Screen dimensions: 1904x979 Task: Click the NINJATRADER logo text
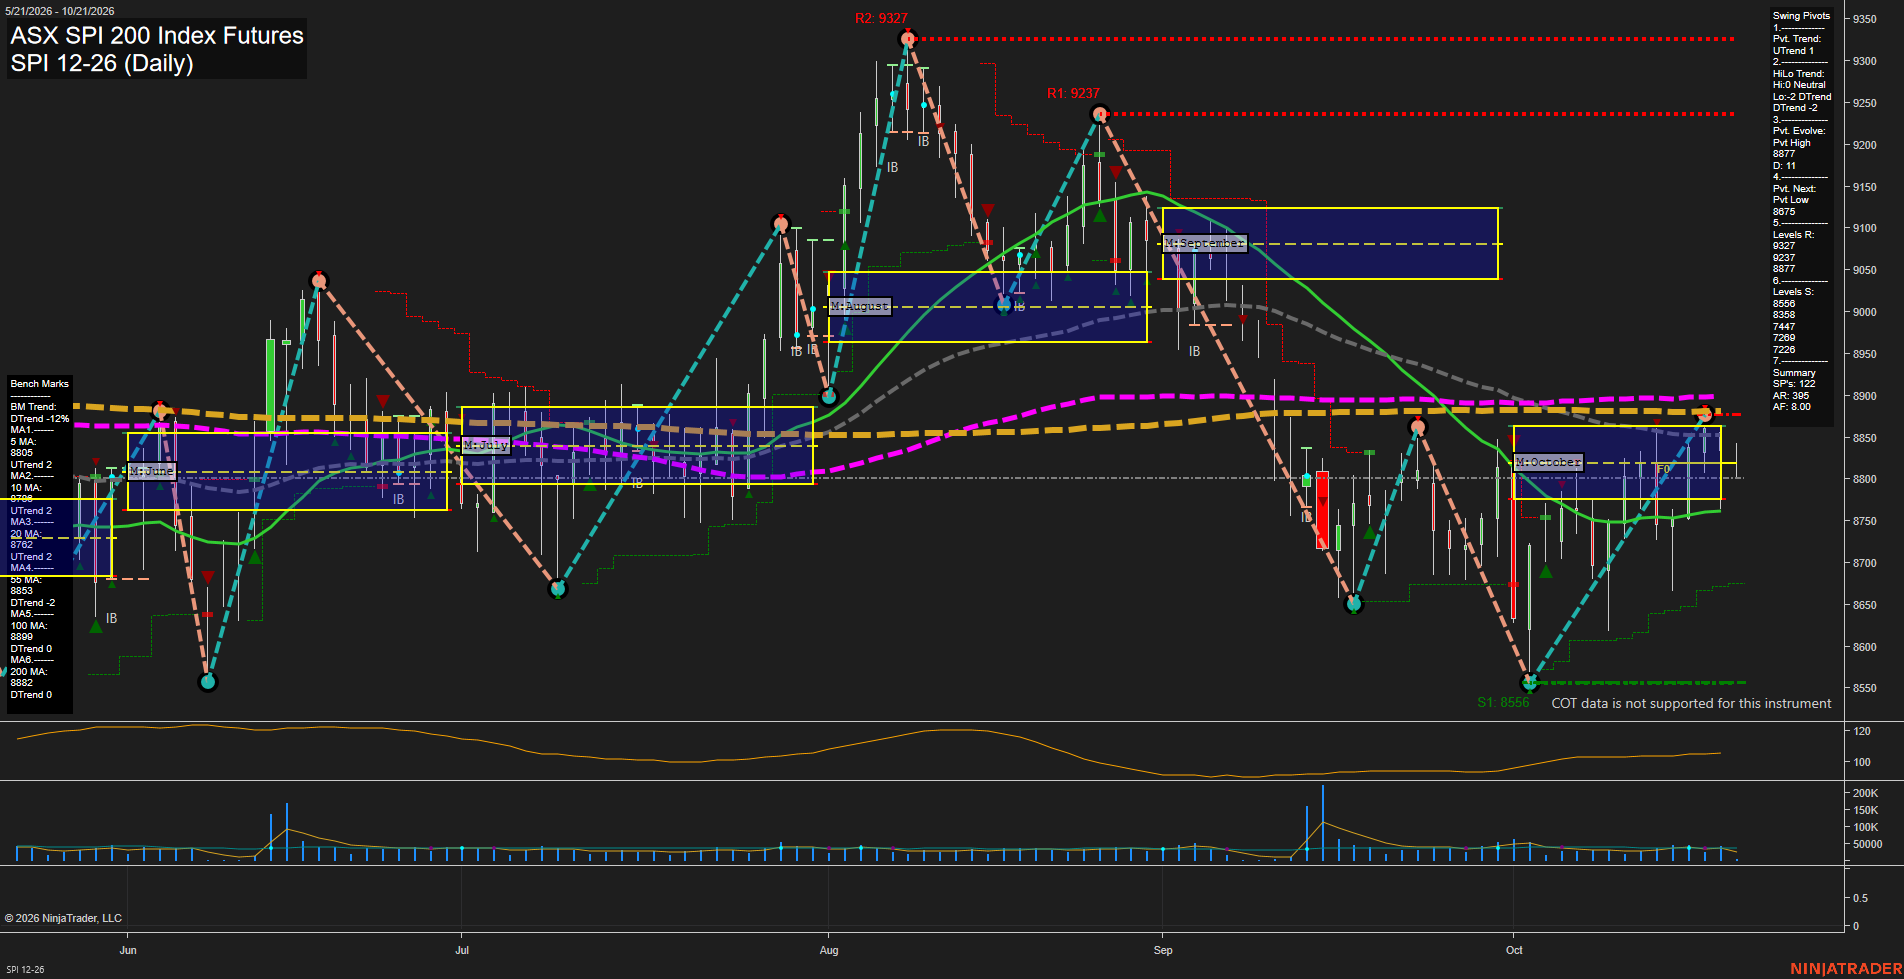(x=1846, y=969)
